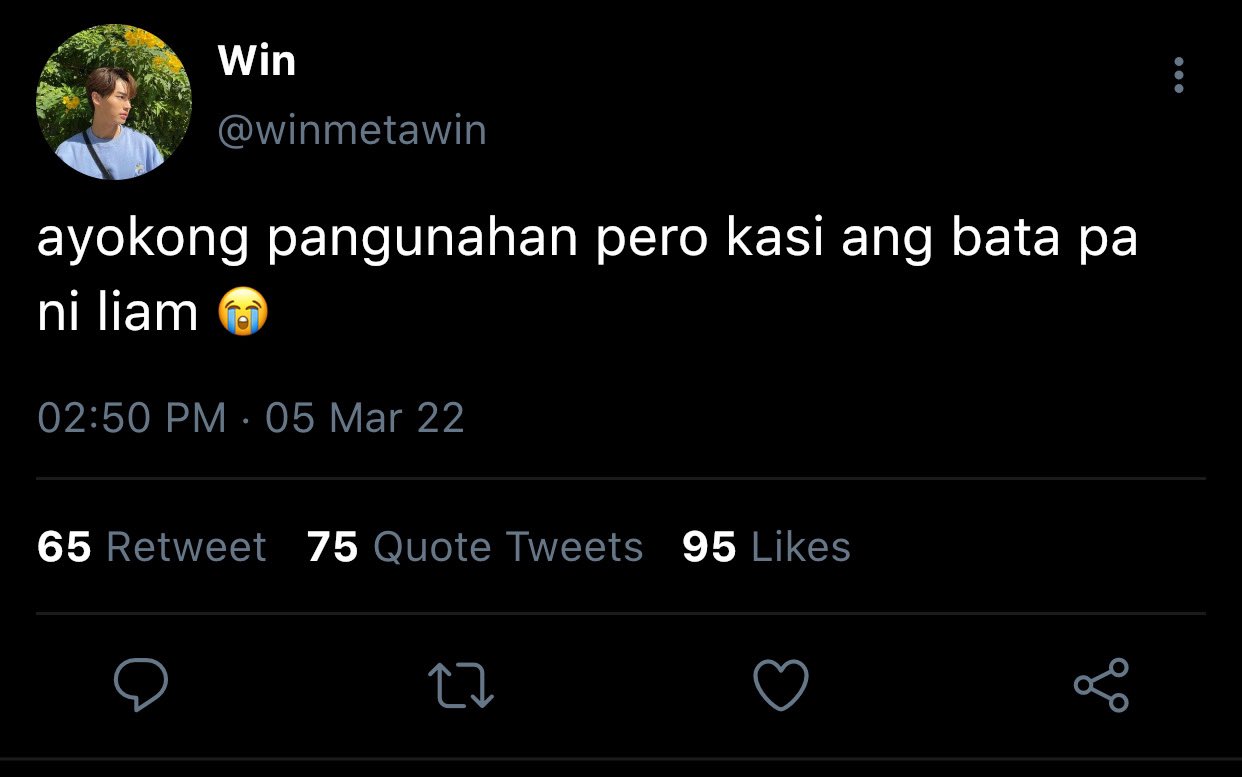Click the 02:50 PM timestamp

[x=132, y=417]
